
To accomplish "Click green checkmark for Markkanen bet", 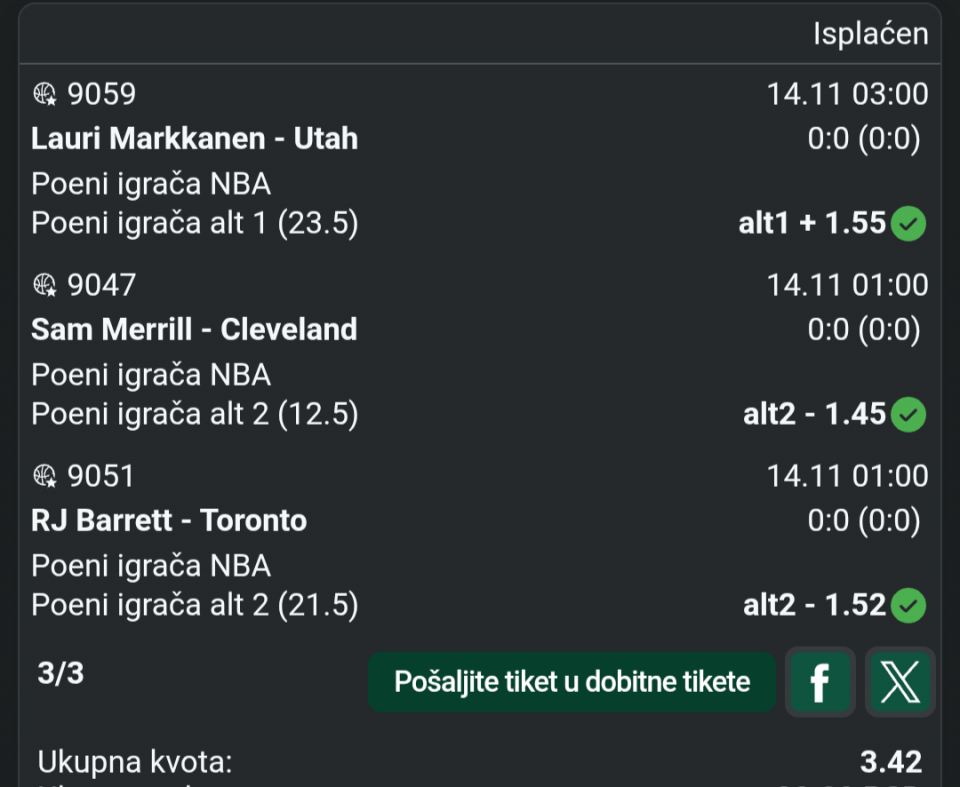I will (x=909, y=223).
